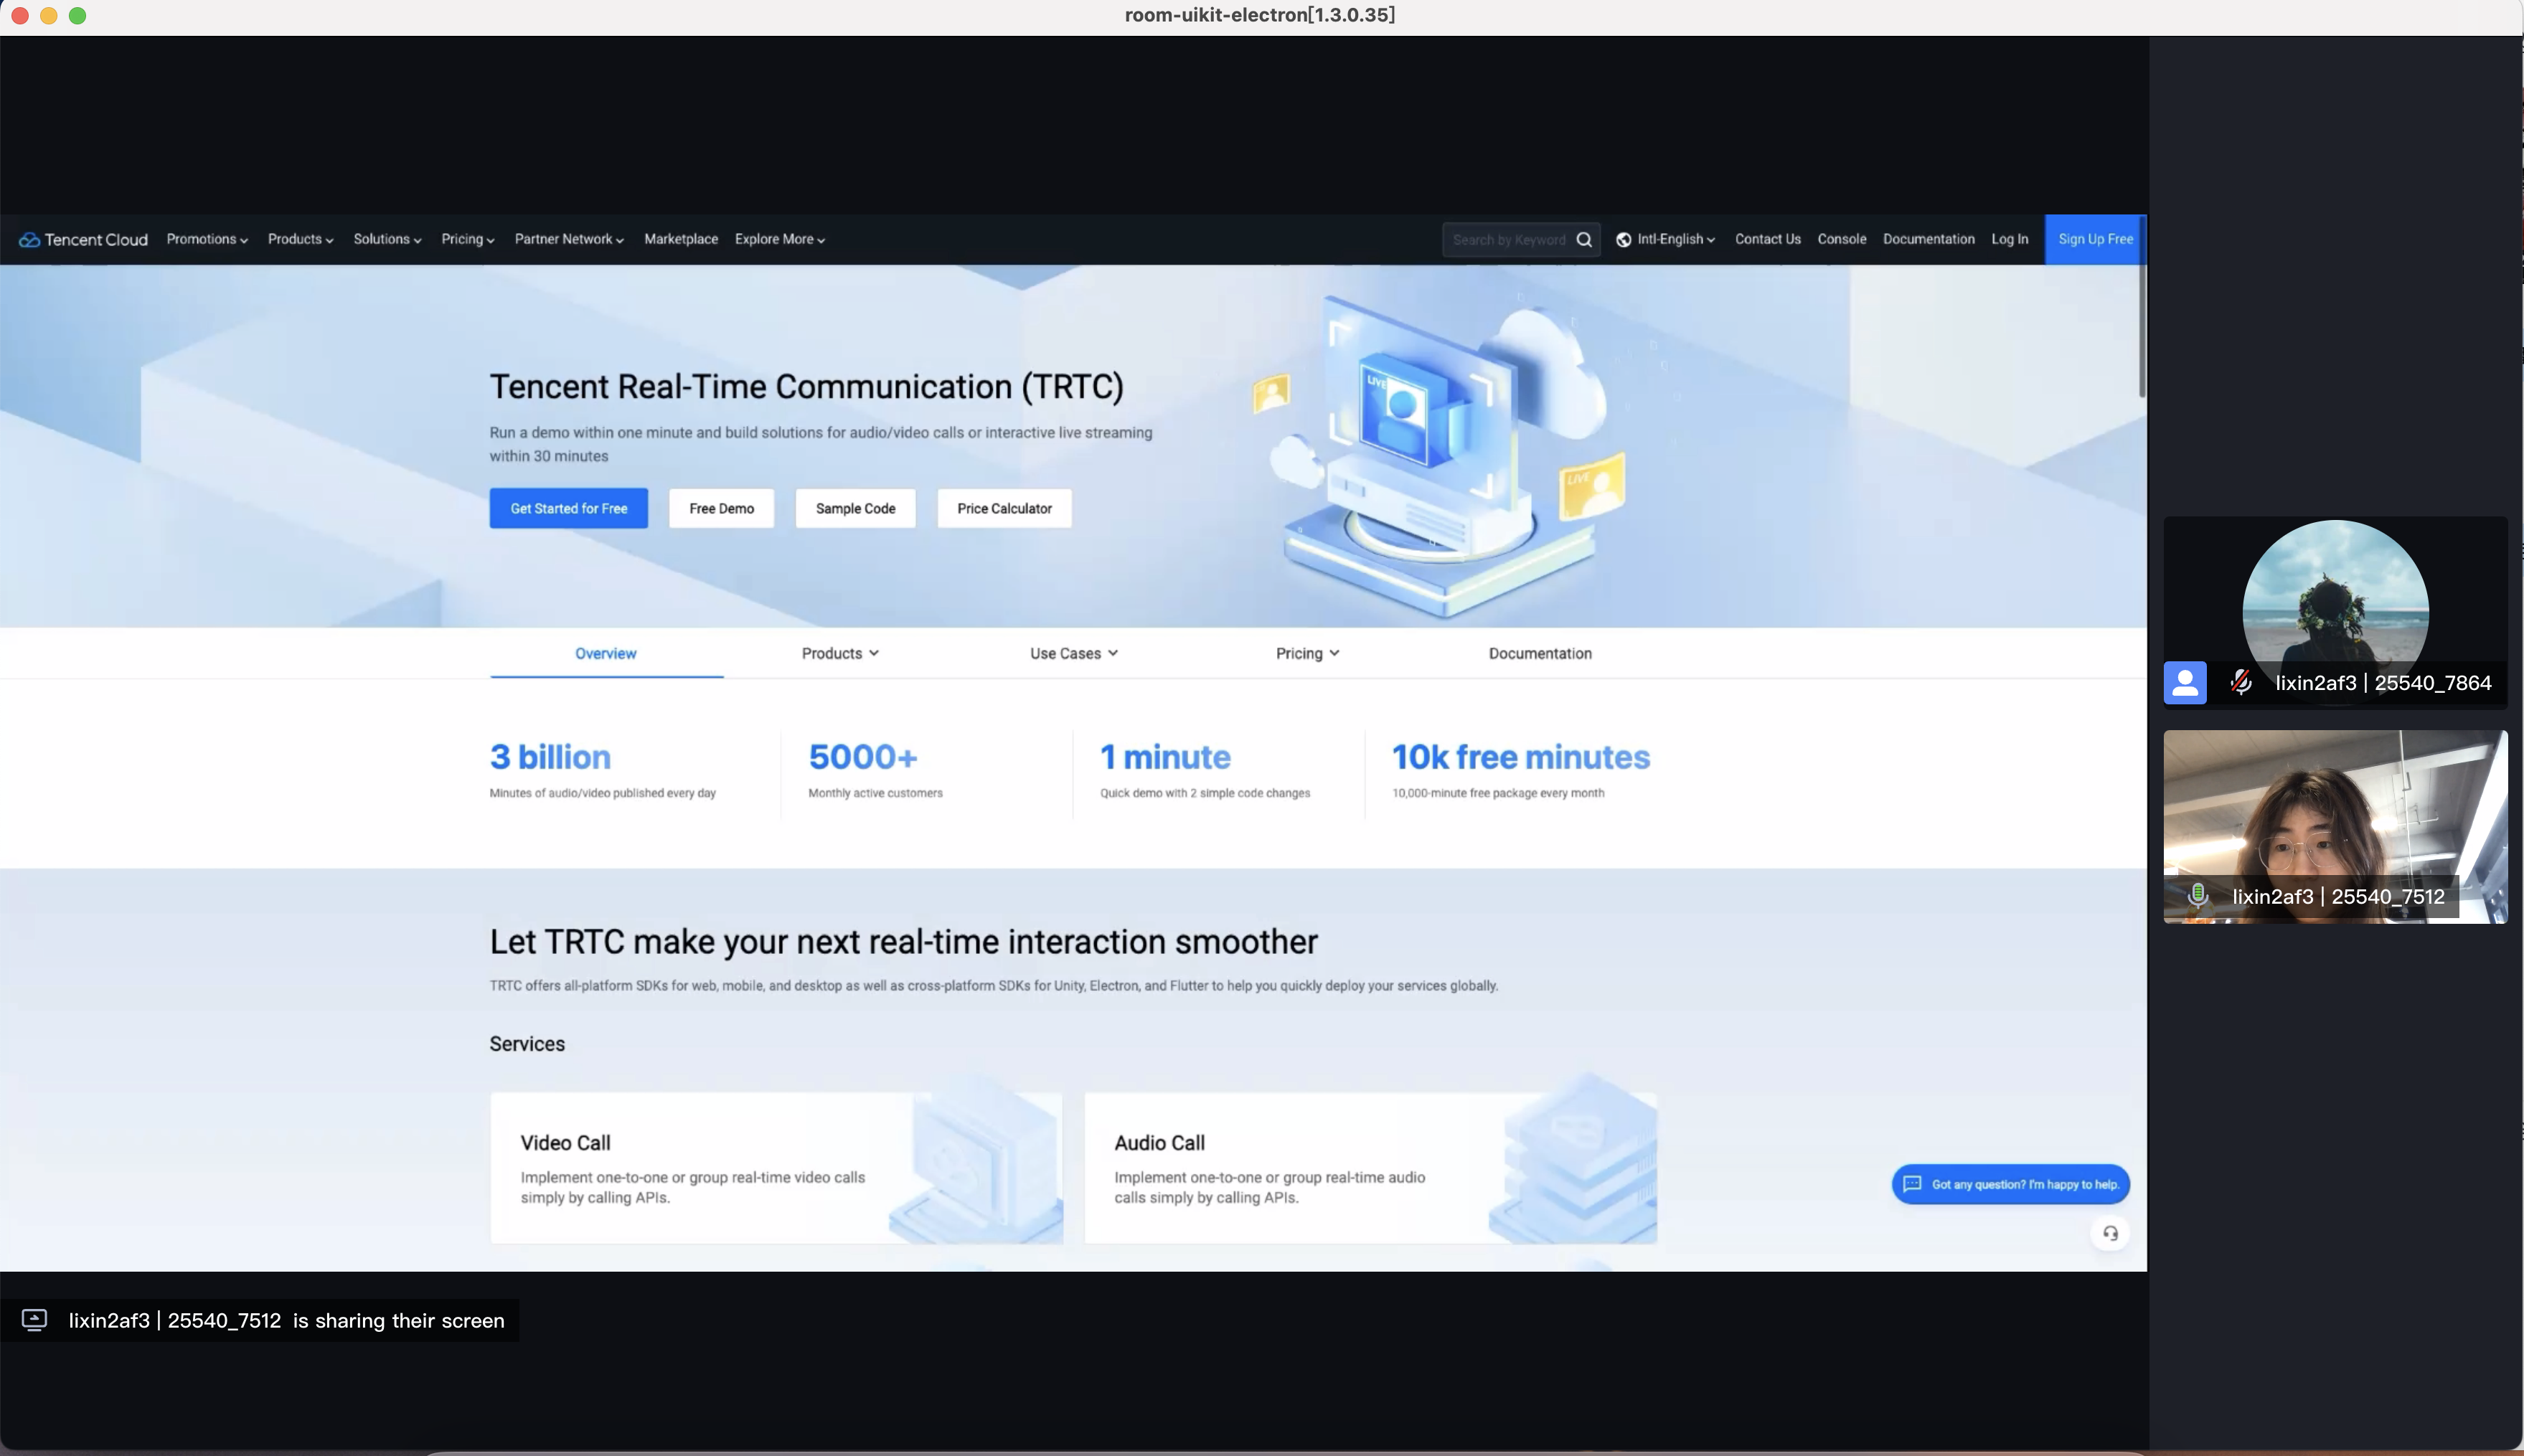Click the headset support icon
The height and width of the screenshot is (1456, 2524).
click(x=2110, y=1233)
